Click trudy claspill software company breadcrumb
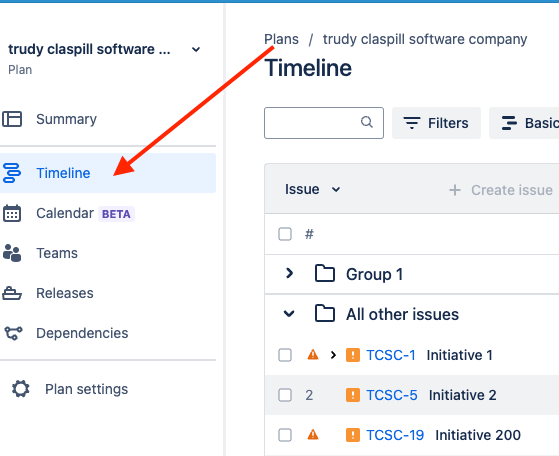Screen dimensions: 559x456 [x=425, y=39]
